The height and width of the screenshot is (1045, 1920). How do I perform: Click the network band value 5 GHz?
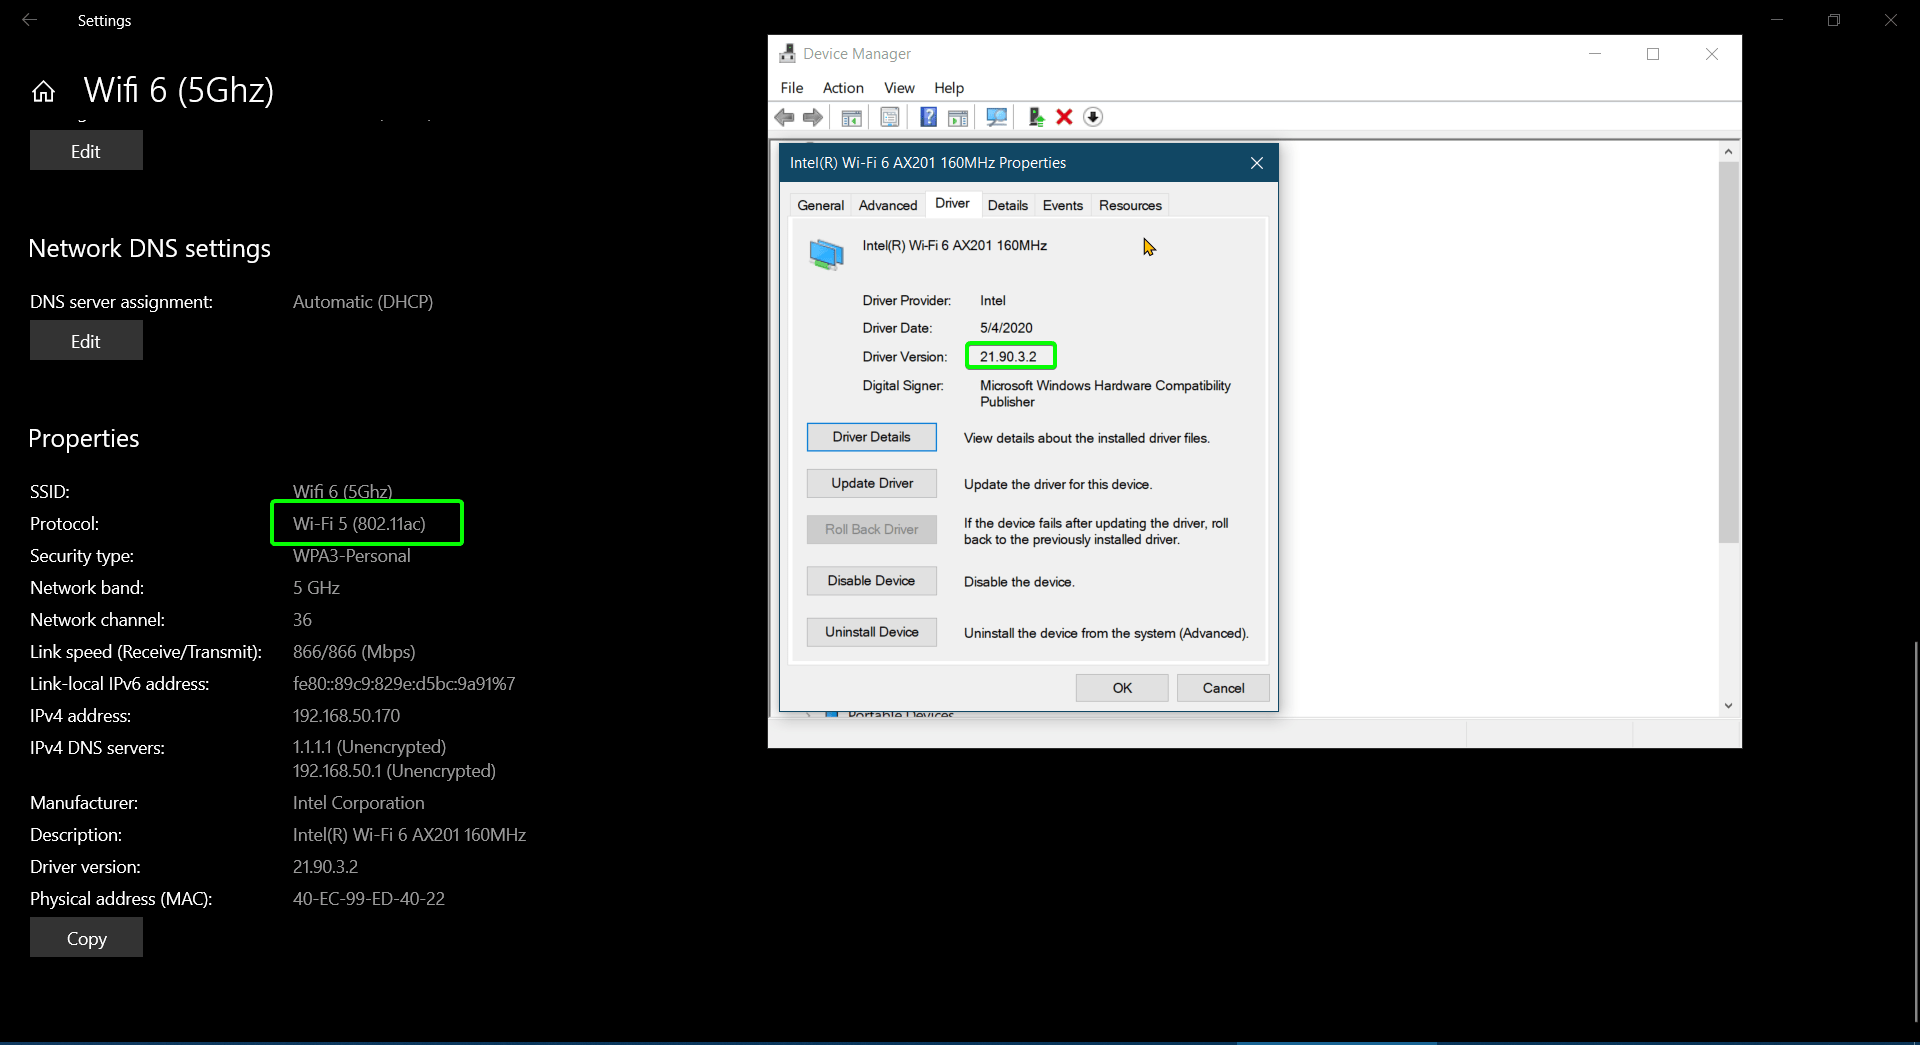point(316,588)
